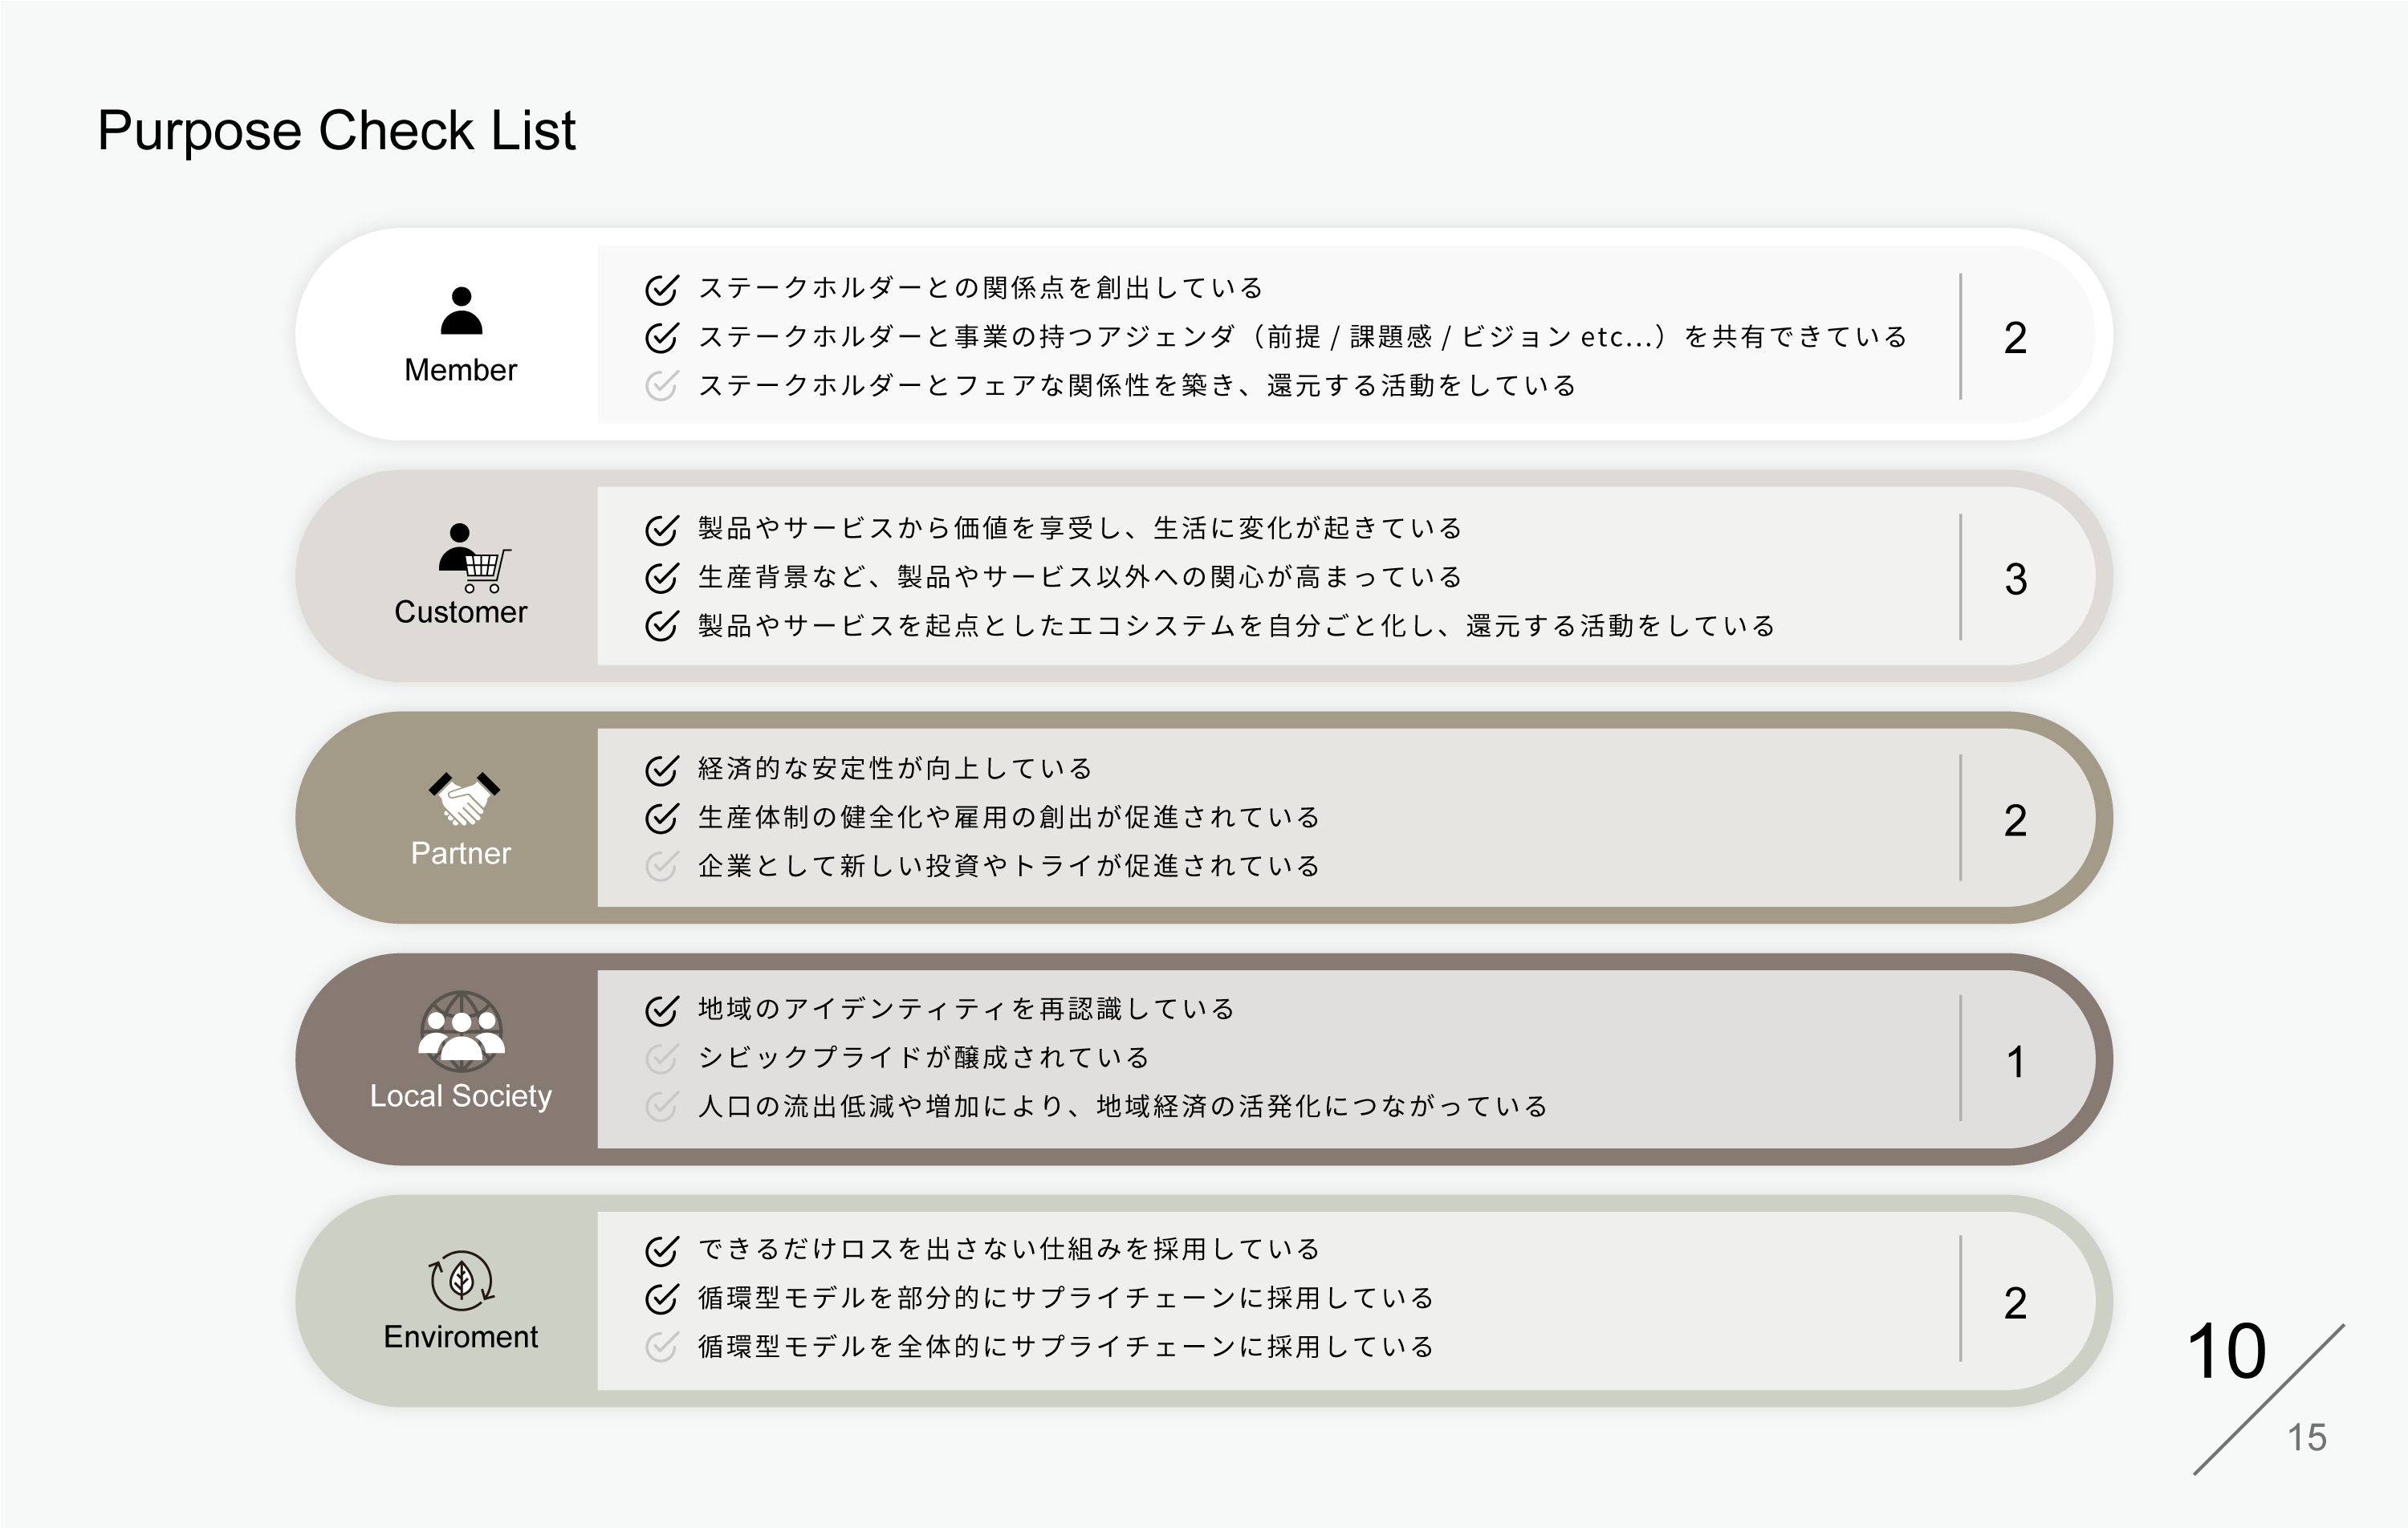
Task: Toggle checkmark for 生産背景など関心が高まっている
Action: pyautogui.click(x=661, y=577)
